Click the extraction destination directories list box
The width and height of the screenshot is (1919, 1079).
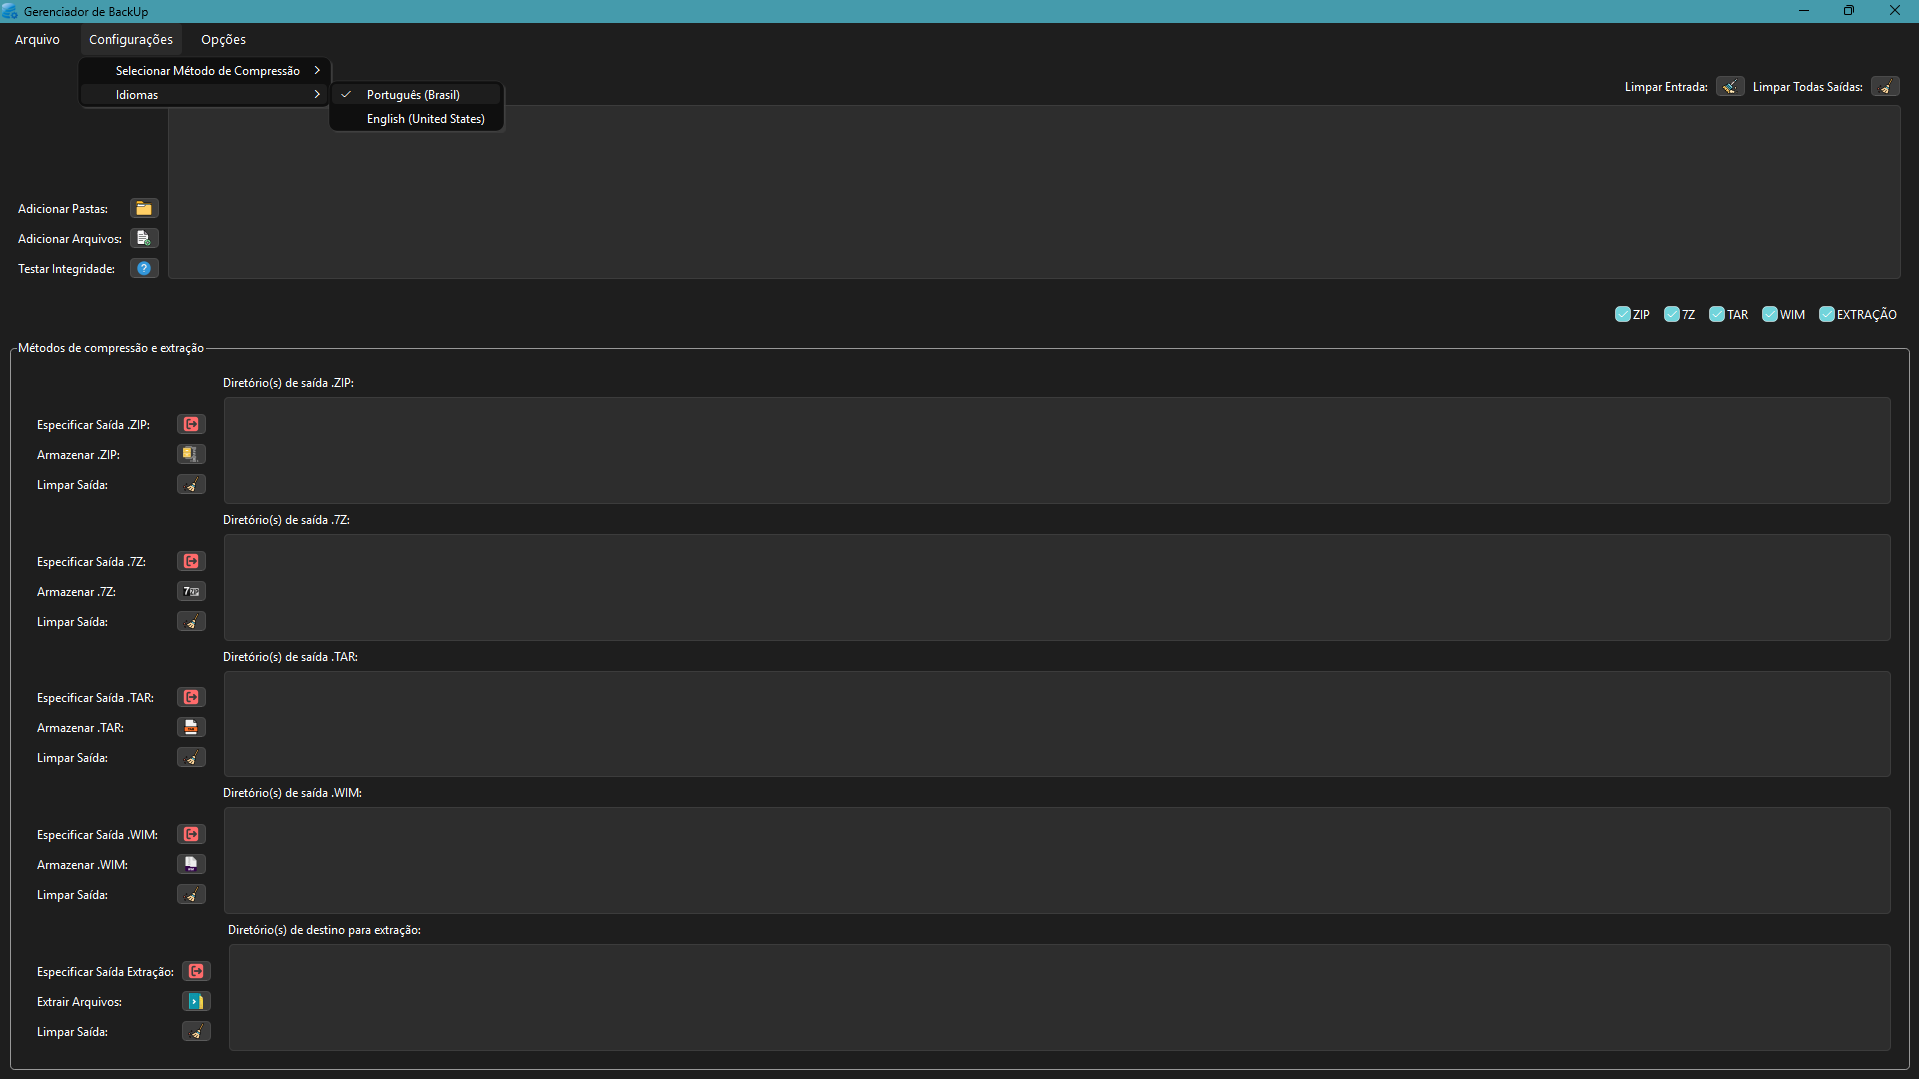(x=1060, y=997)
